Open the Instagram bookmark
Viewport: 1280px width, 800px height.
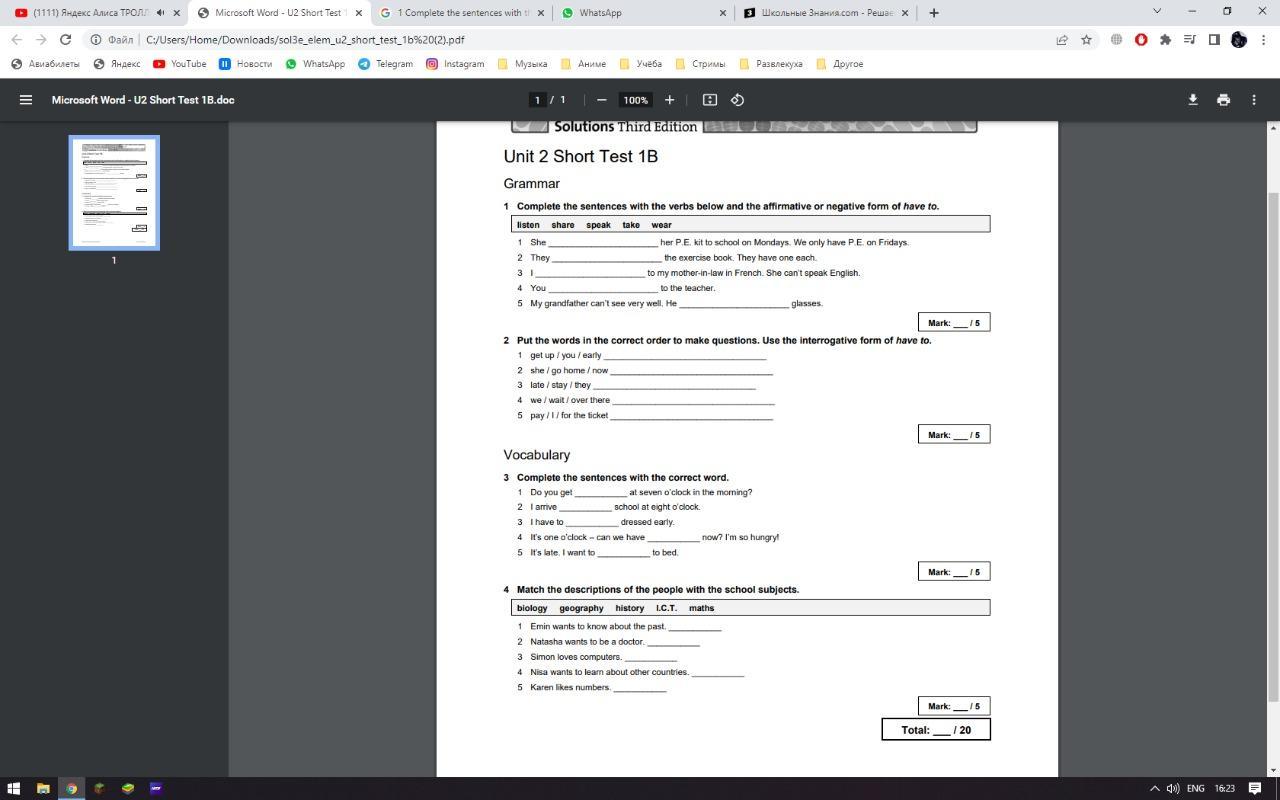click(x=455, y=64)
